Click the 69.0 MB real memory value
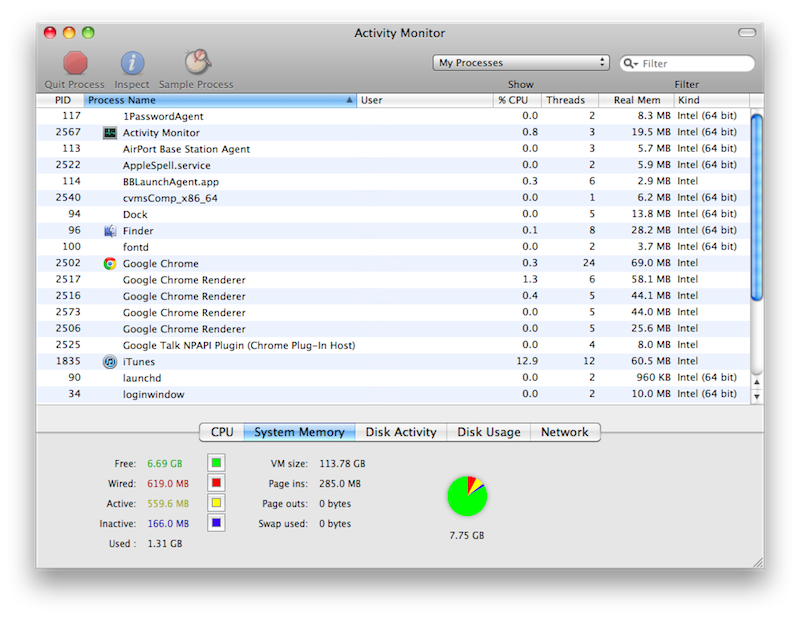 (x=651, y=263)
